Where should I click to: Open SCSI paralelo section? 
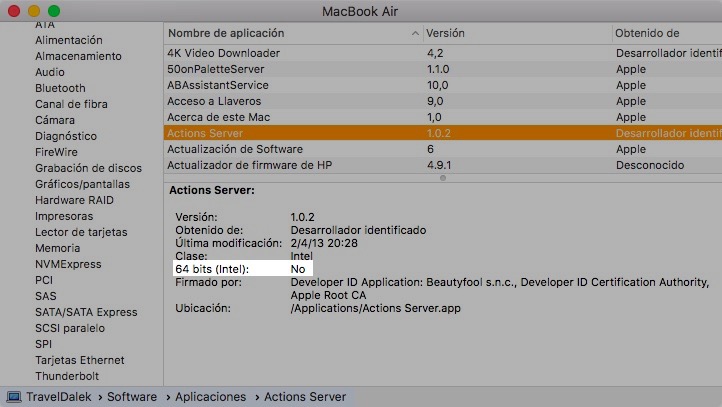click(x=70, y=328)
